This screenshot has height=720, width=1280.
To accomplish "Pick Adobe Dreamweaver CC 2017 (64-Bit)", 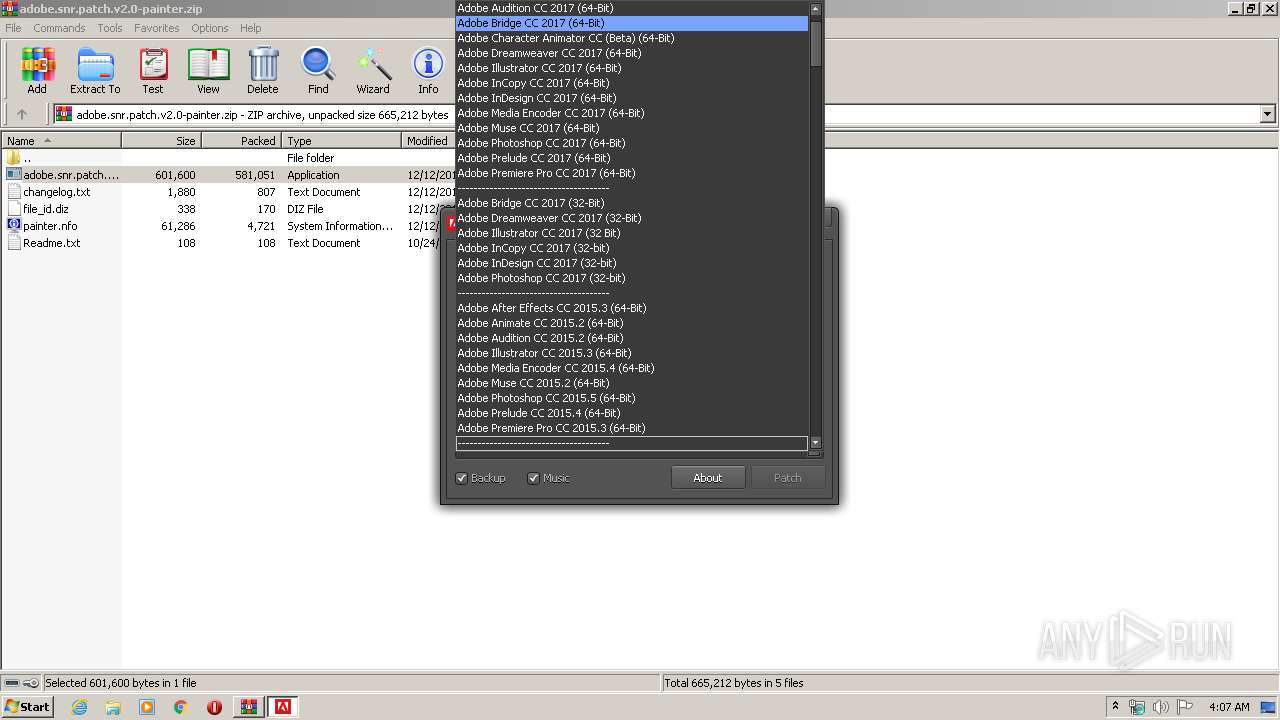I will (632, 53).
